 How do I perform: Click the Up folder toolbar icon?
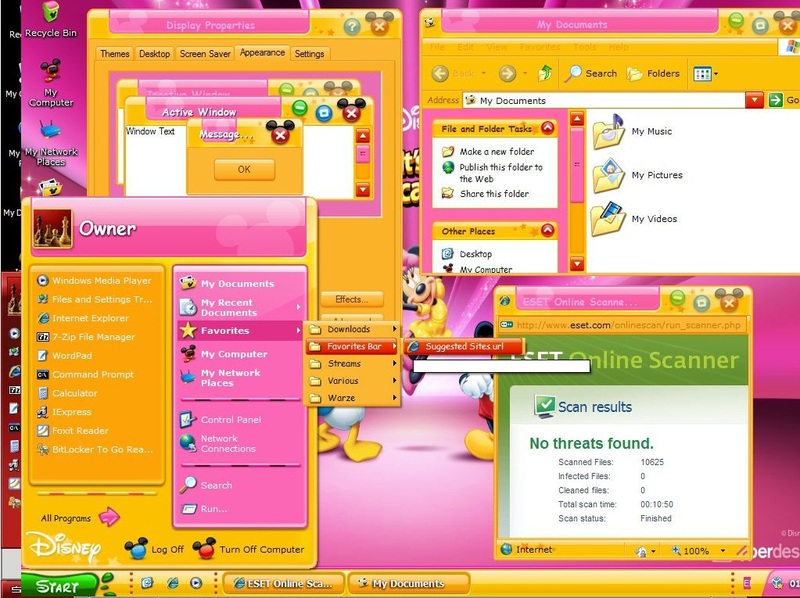coord(545,73)
